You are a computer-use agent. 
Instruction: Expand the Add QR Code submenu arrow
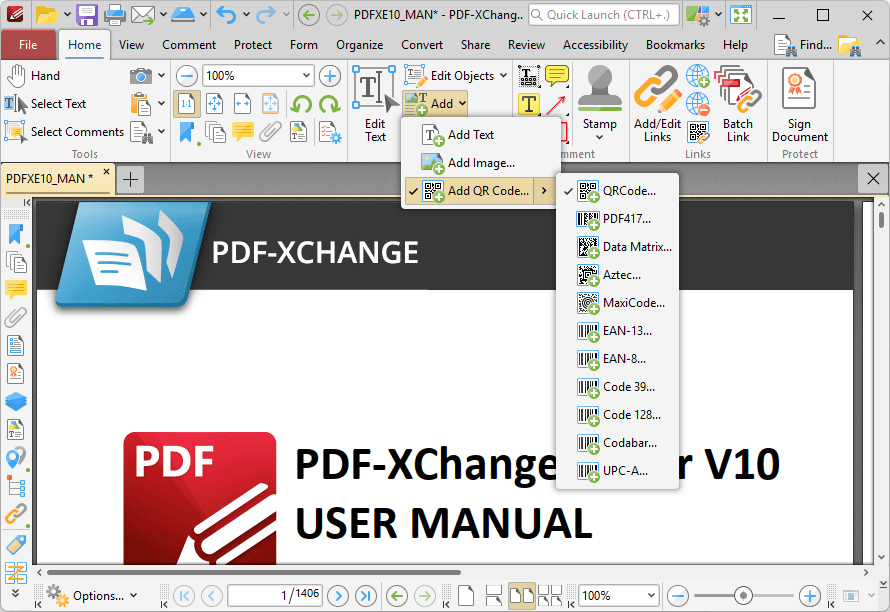pos(544,191)
